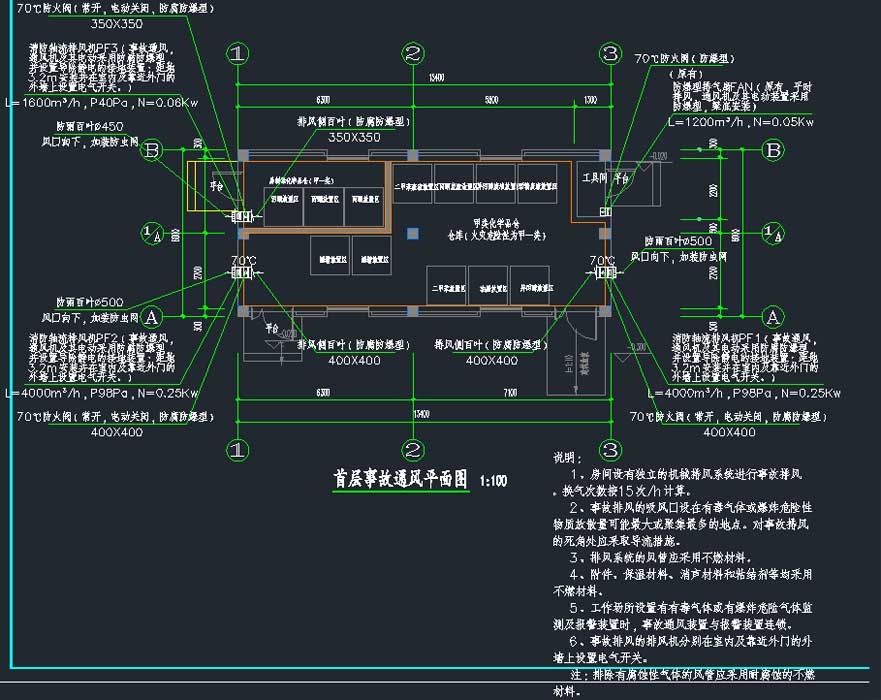The height and width of the screenshot is (700, 881).
Task: Click the small exhaust fan symbol in 工具间
Action: point(605,211)
